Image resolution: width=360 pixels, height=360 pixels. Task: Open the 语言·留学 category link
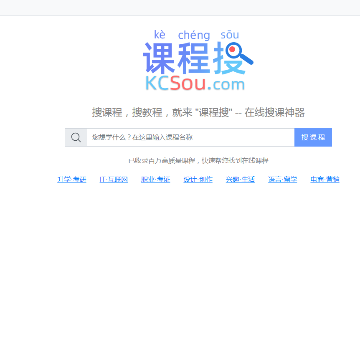(283, 179)
